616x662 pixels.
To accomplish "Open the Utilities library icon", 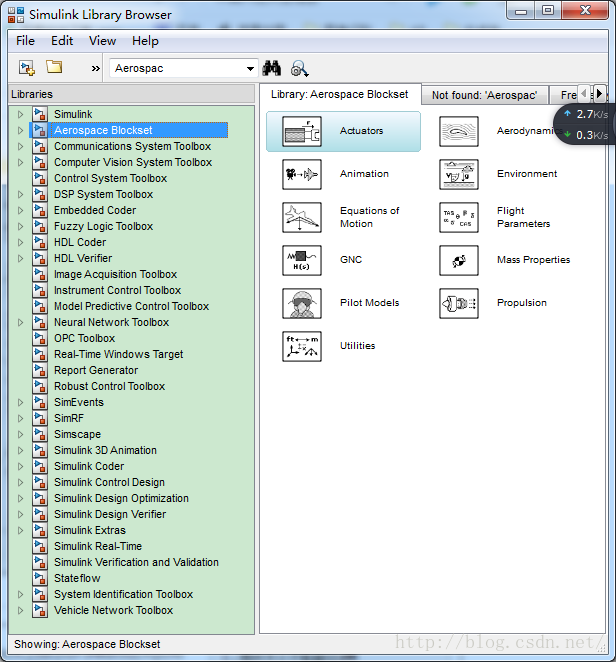I will tap(301, 347).
